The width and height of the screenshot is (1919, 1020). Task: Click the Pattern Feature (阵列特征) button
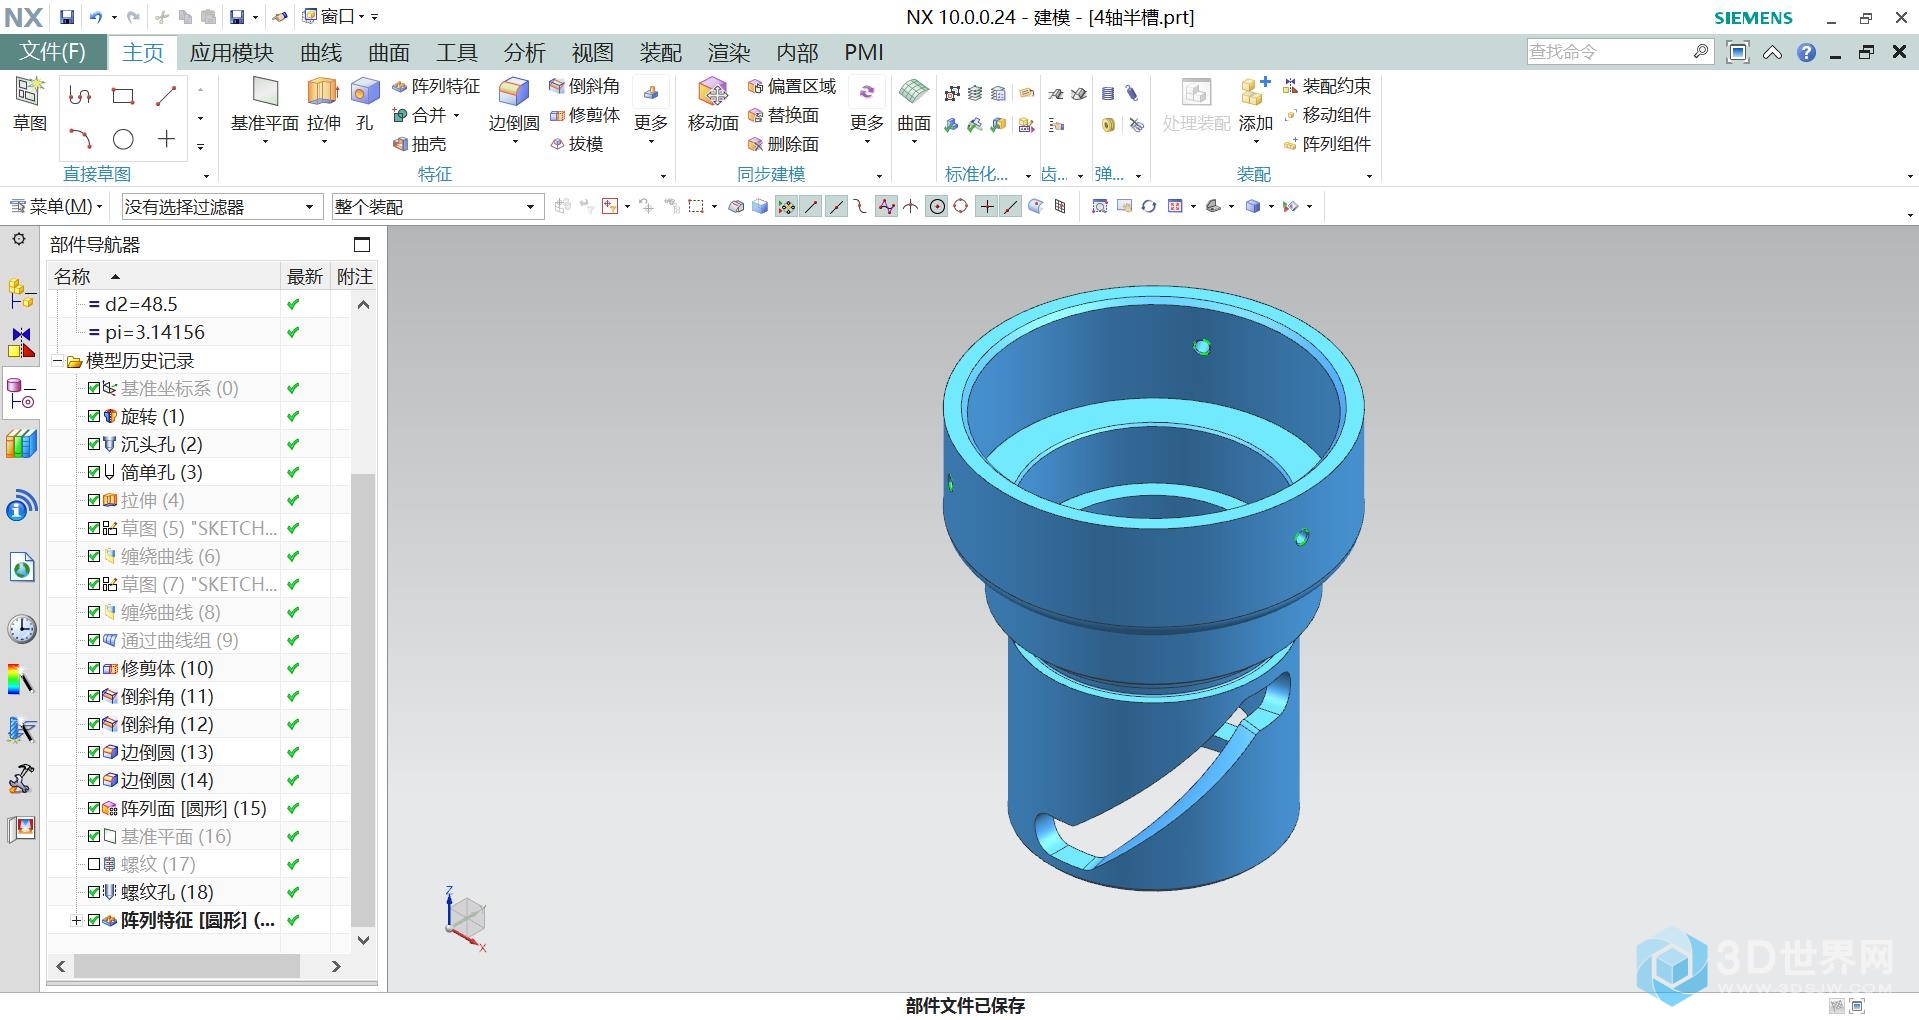coord(436,86)
